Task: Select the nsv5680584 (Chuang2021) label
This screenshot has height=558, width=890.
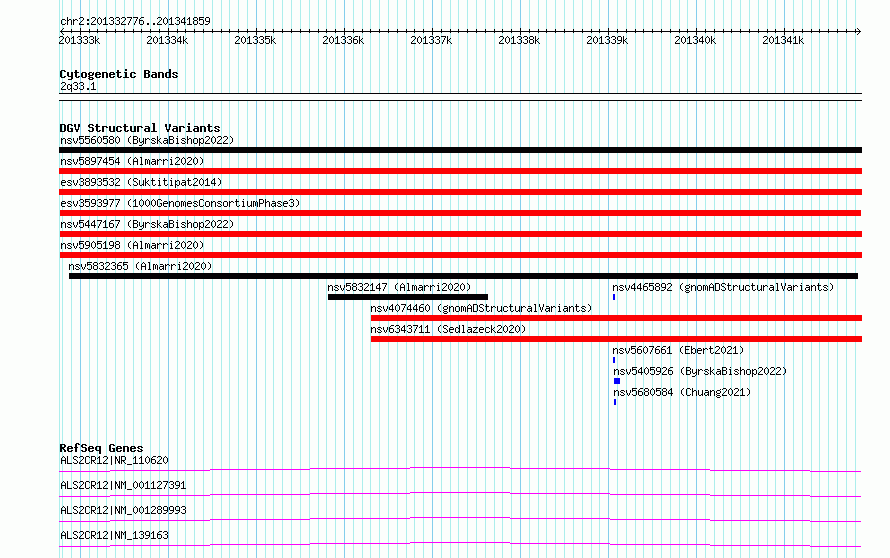Action: tap(682, 392)
